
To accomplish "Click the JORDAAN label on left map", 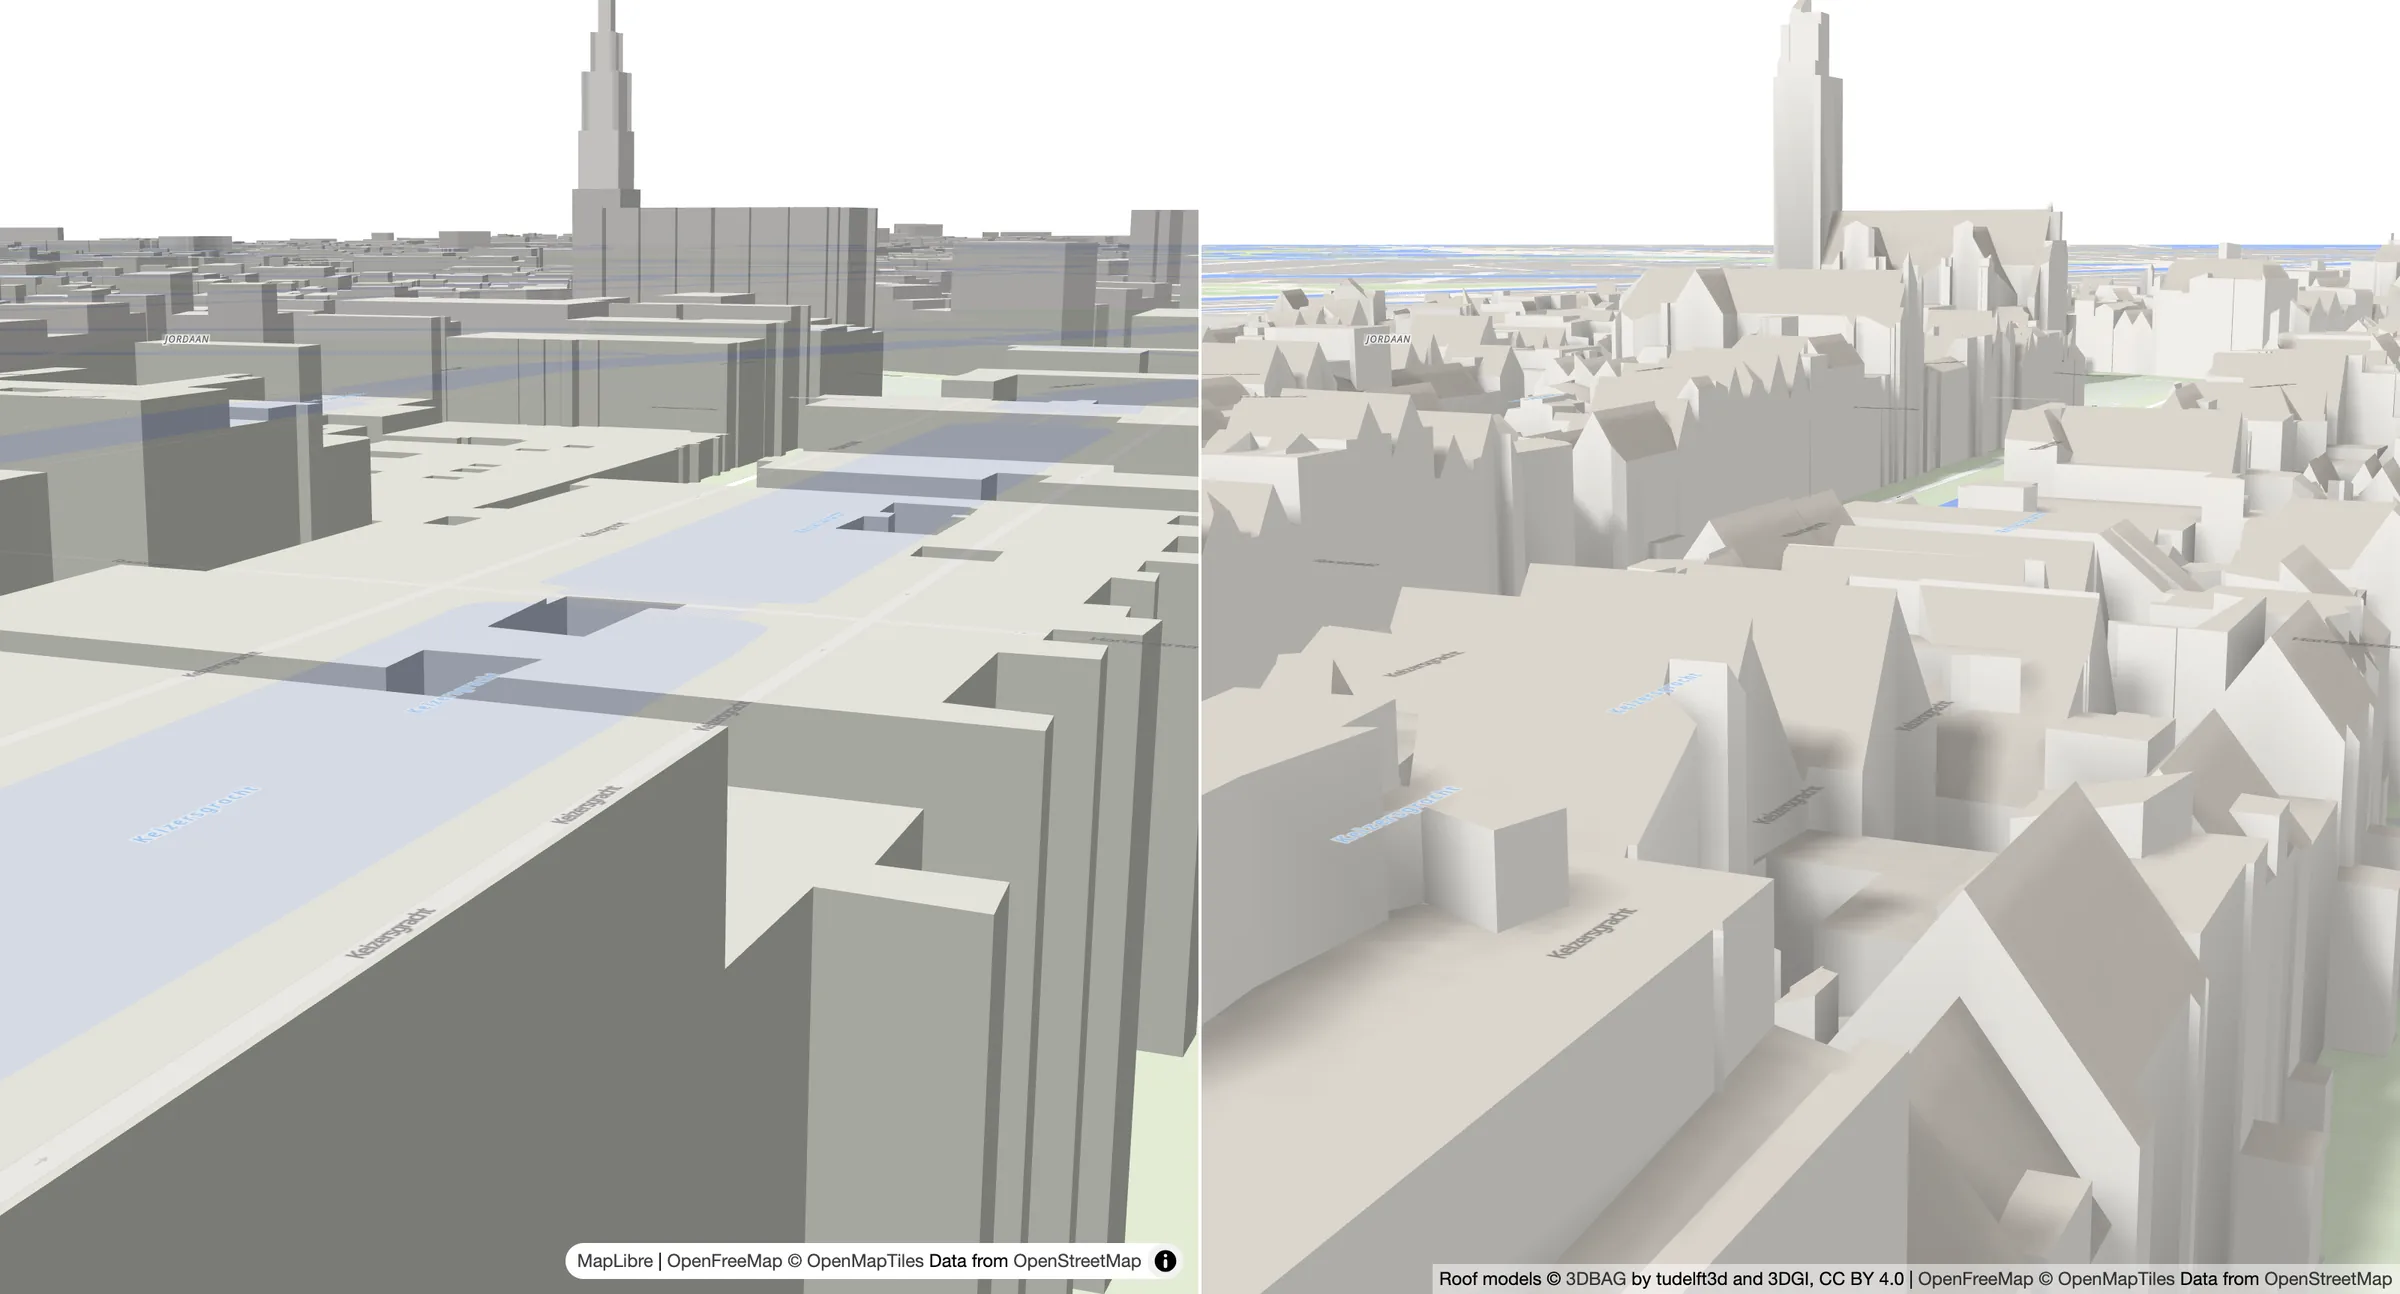I will 187,339.
